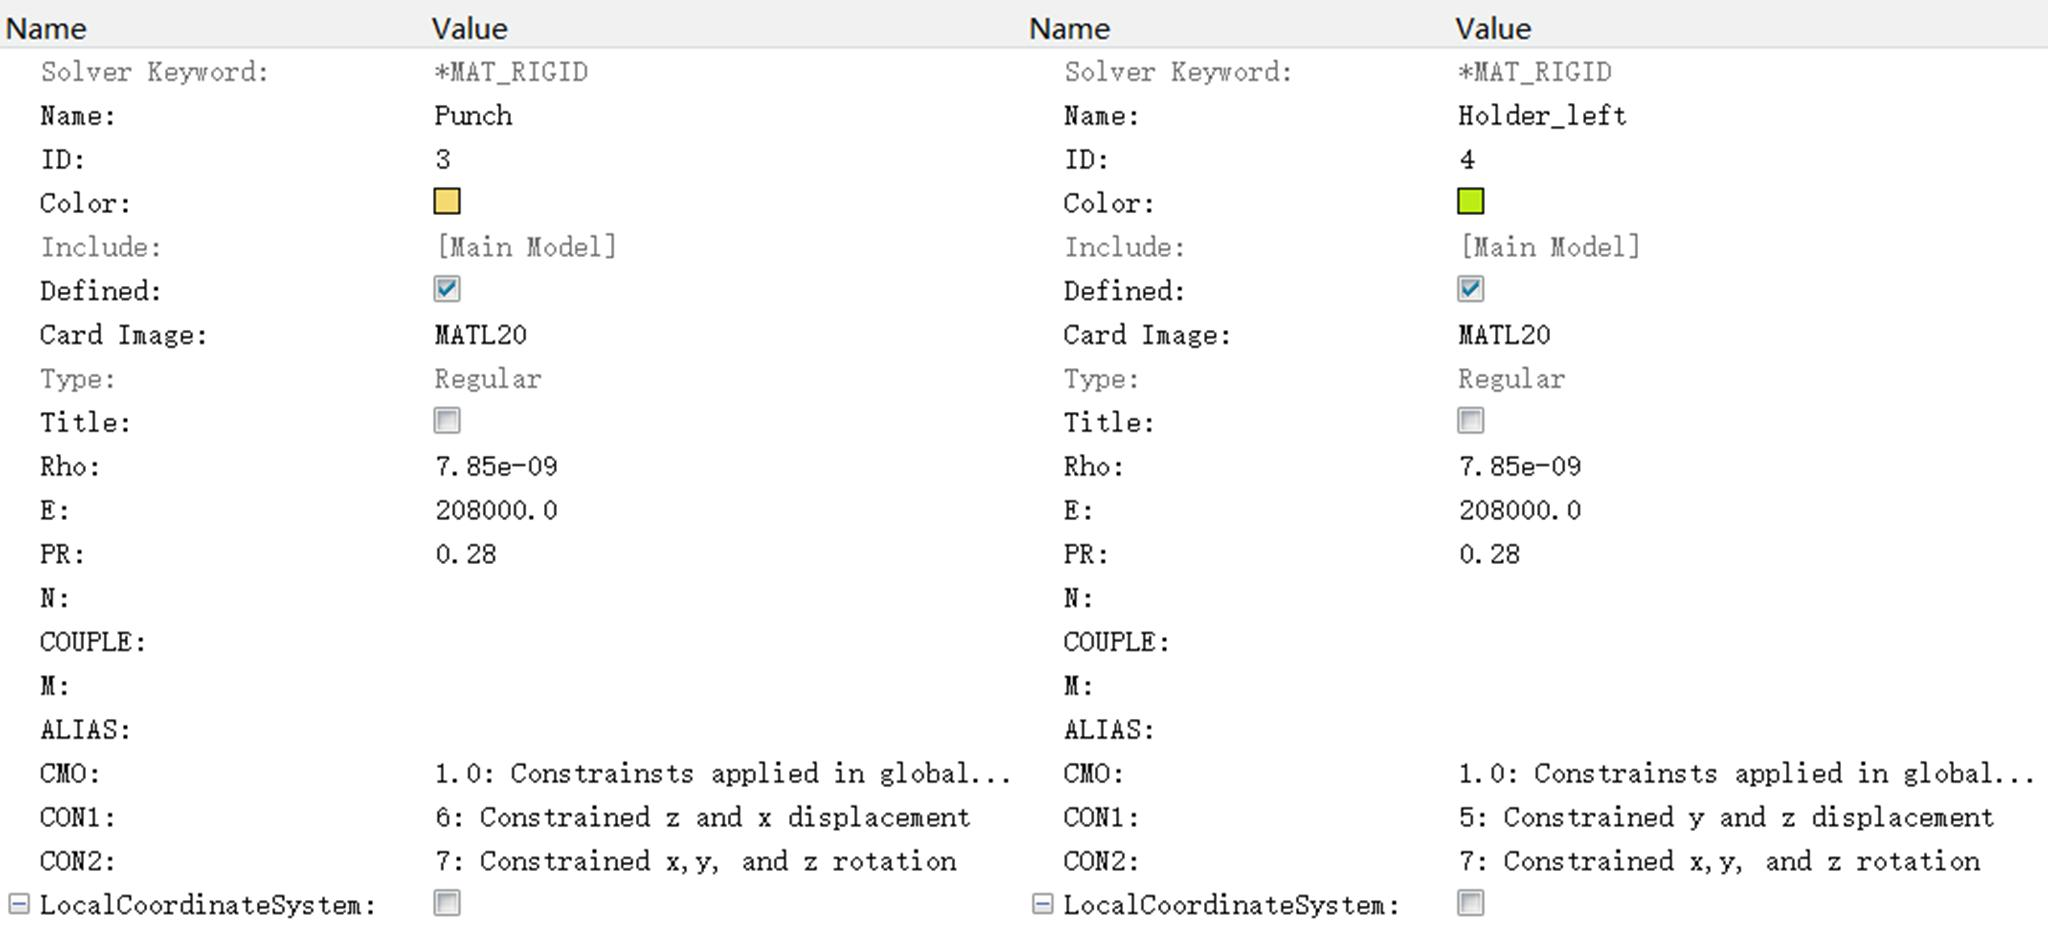Click the left Name column header
2048x938 pixels.
click(x=46, y=28)
